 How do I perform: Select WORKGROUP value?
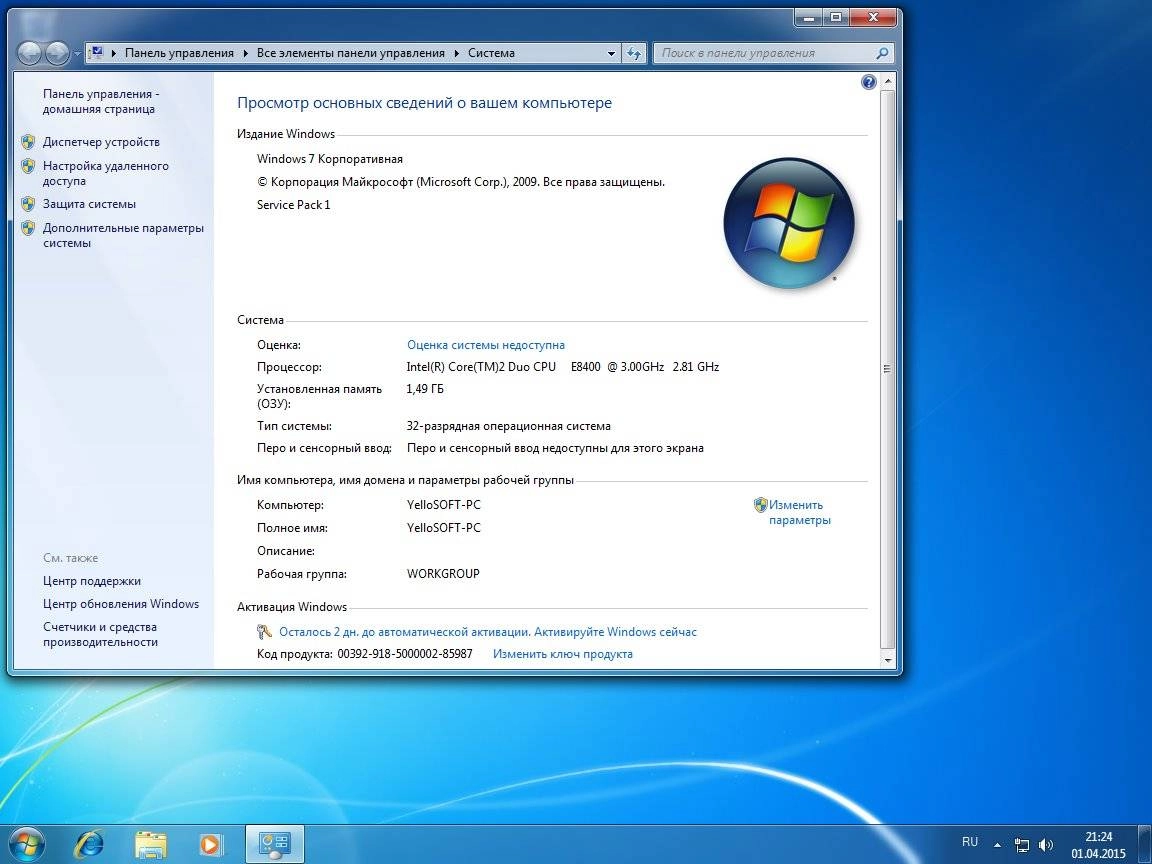[x=443, y=574]
